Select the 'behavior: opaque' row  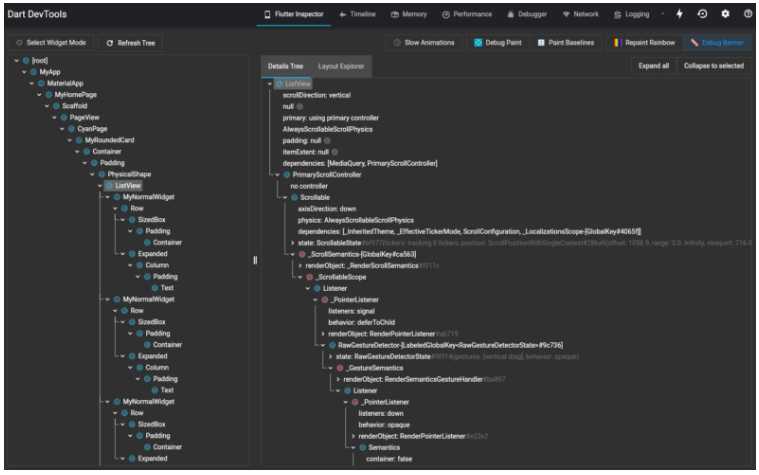click(x=384, y=425)
